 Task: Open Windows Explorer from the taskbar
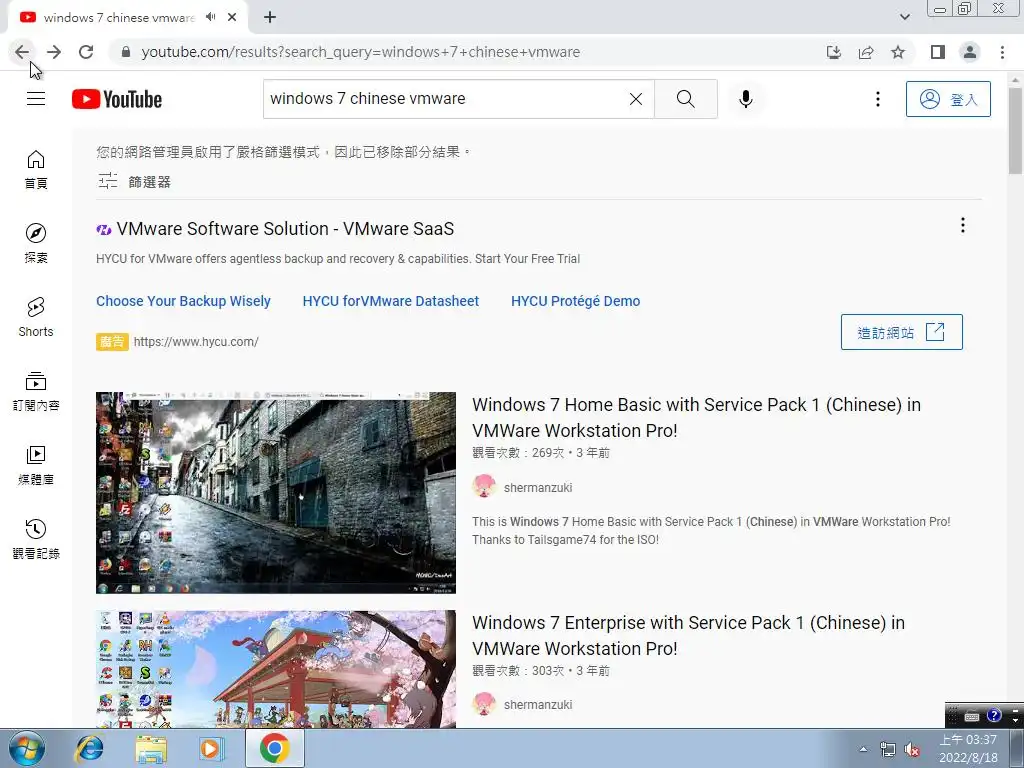coord(151,748)
